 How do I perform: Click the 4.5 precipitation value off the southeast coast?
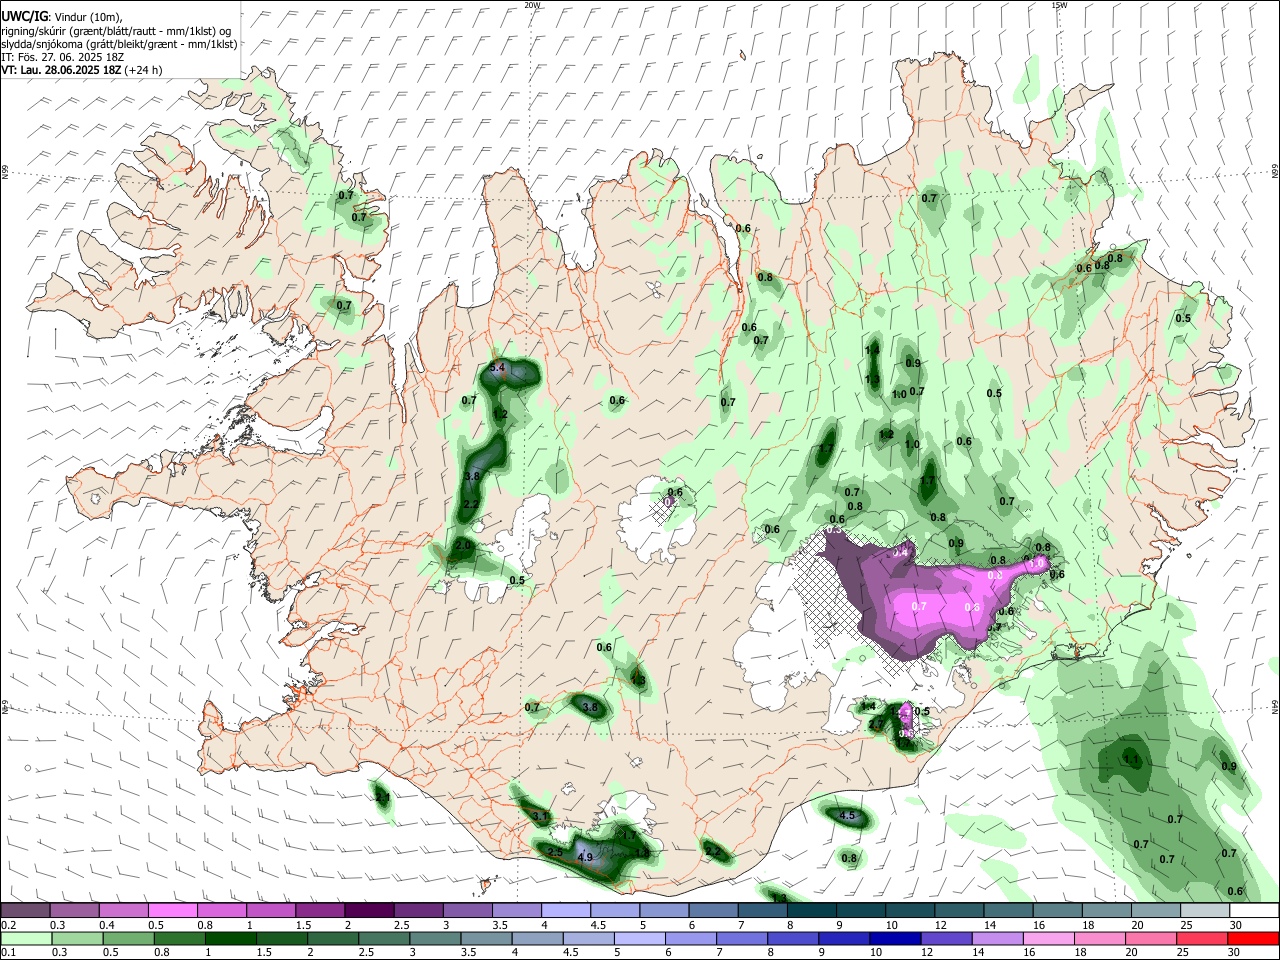point(848,816)
